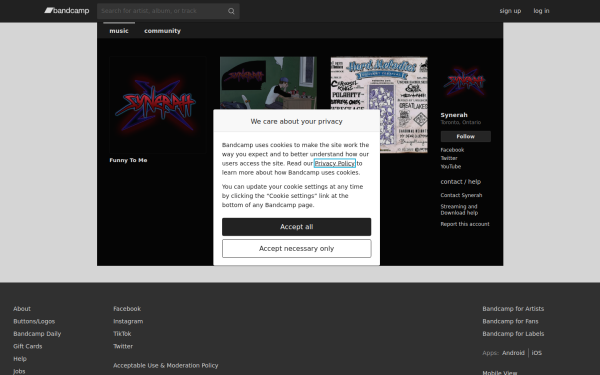Open the footer TikTok link
The image size is (600, 375).
(122, 334)
